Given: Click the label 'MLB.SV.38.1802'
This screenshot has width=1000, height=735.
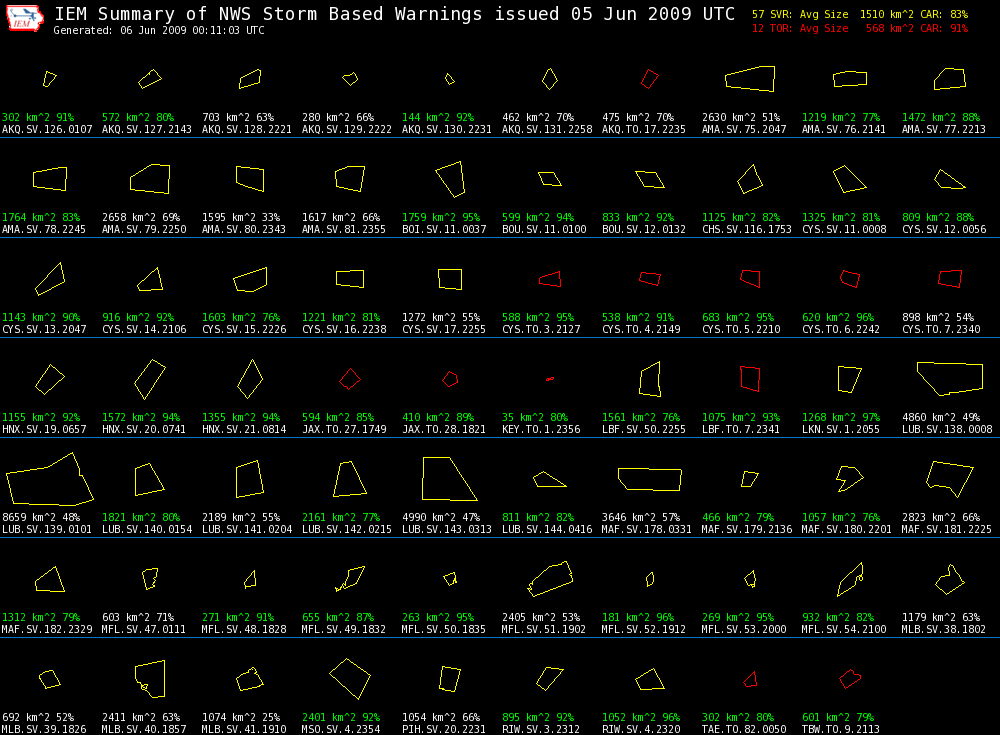Looking at the screenshot, I should pos(943,630).
